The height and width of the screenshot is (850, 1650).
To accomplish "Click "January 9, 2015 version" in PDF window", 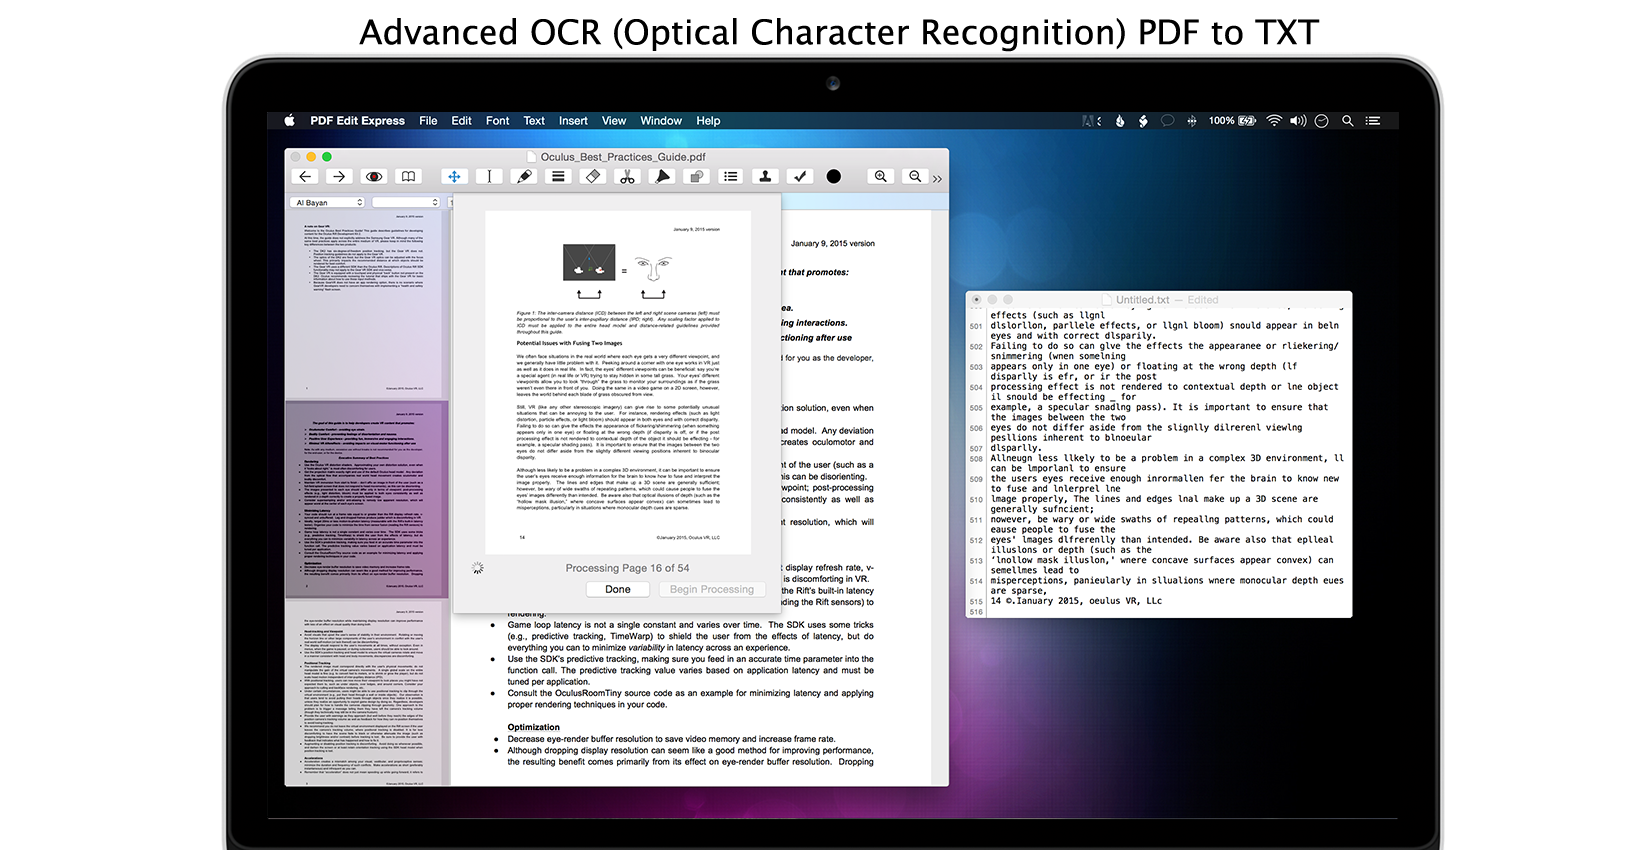I will (x=833, y=244).
